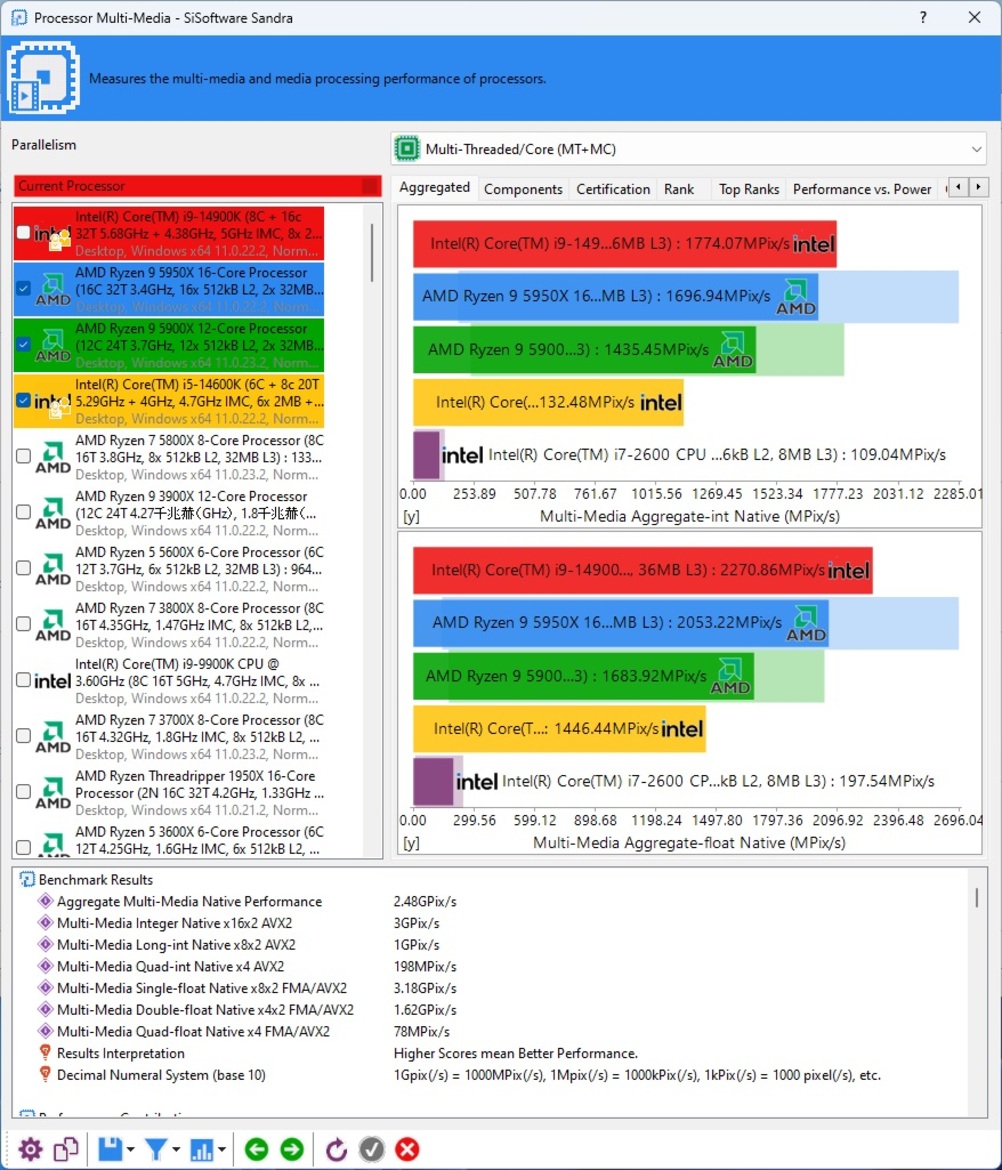Screen dimensions: 1002x1170
Task: Click the Results Interpretation lightbulb icon
Action: point(45,1053)
